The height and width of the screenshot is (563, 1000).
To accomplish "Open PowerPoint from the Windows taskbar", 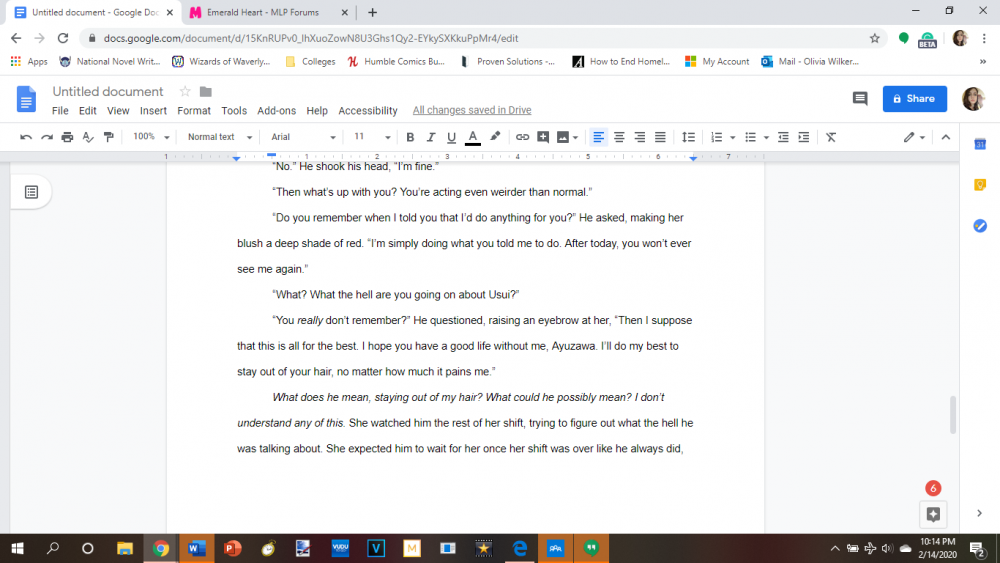I will tap(233, 548).
